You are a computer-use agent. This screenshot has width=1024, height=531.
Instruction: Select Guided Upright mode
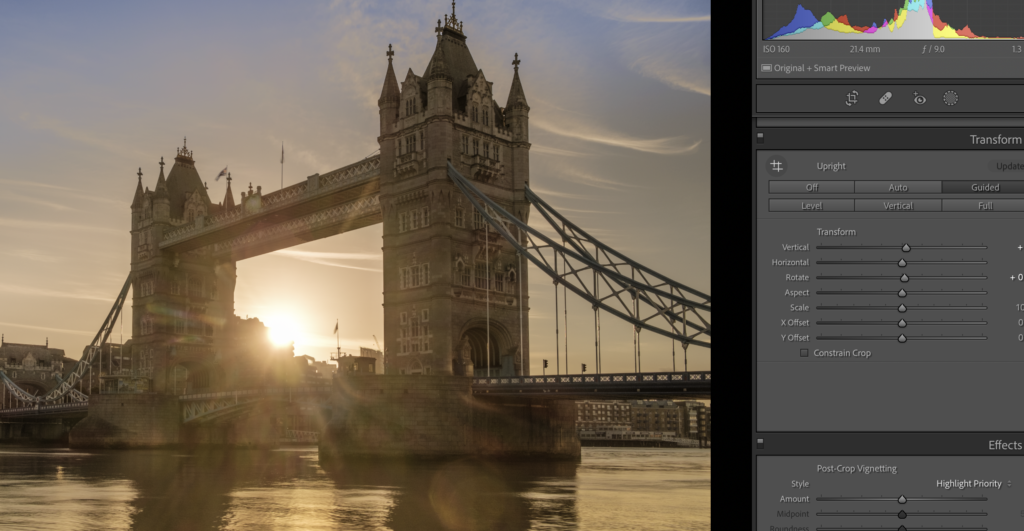point(984,187)
